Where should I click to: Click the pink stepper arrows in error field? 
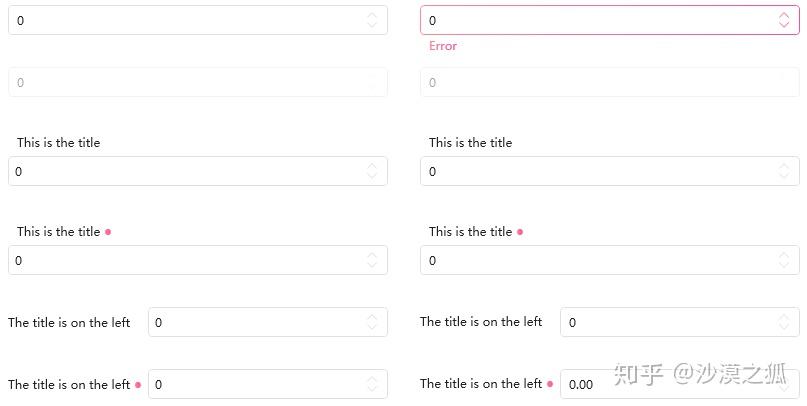[784, 20]
